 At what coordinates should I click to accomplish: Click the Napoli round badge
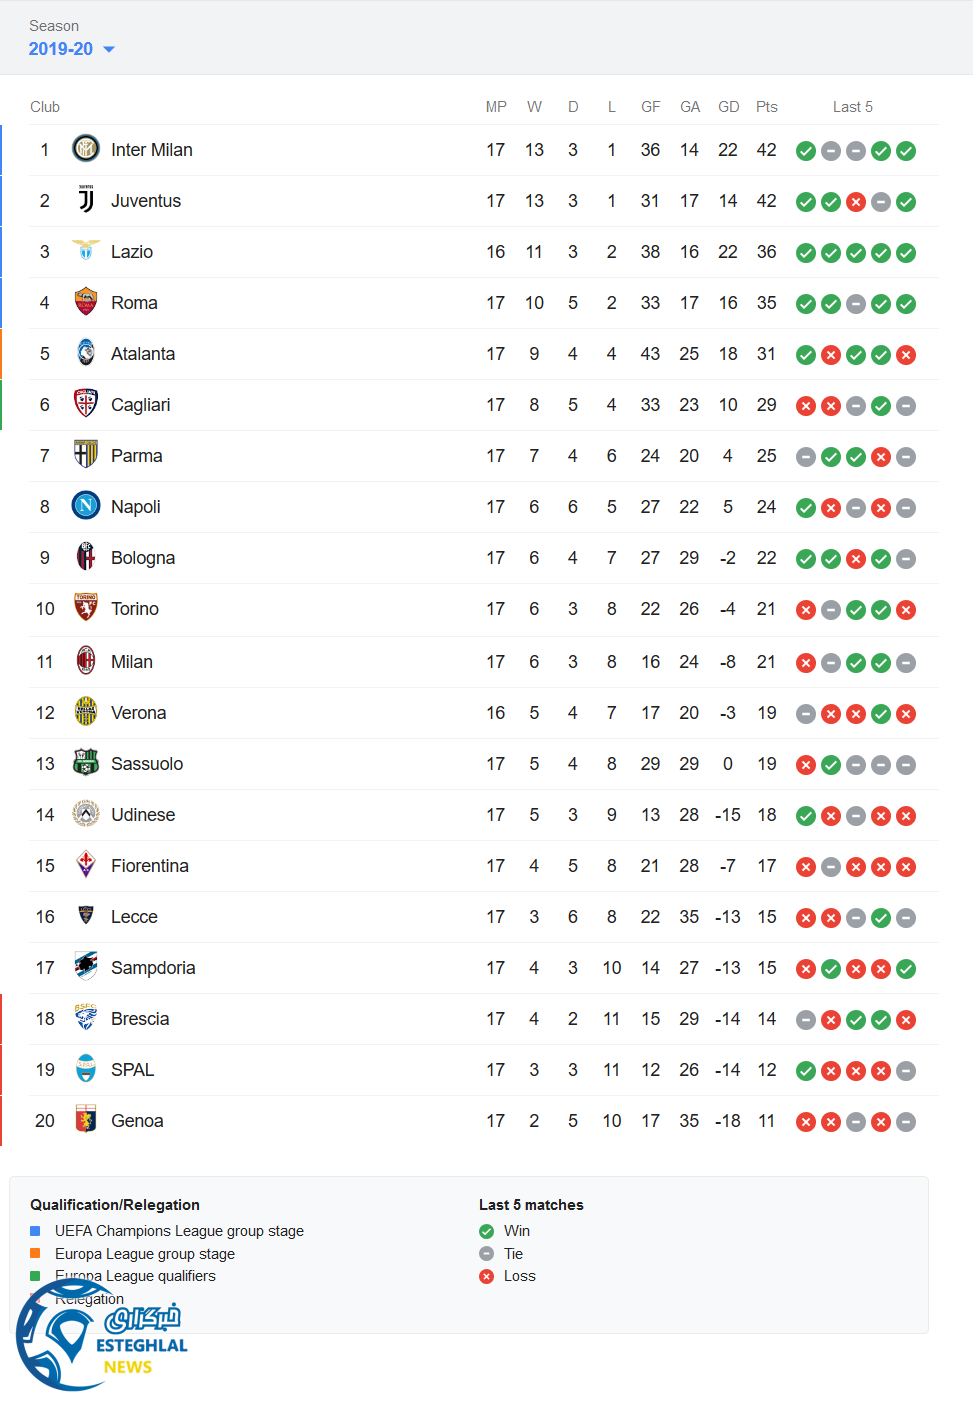(86, 506)
